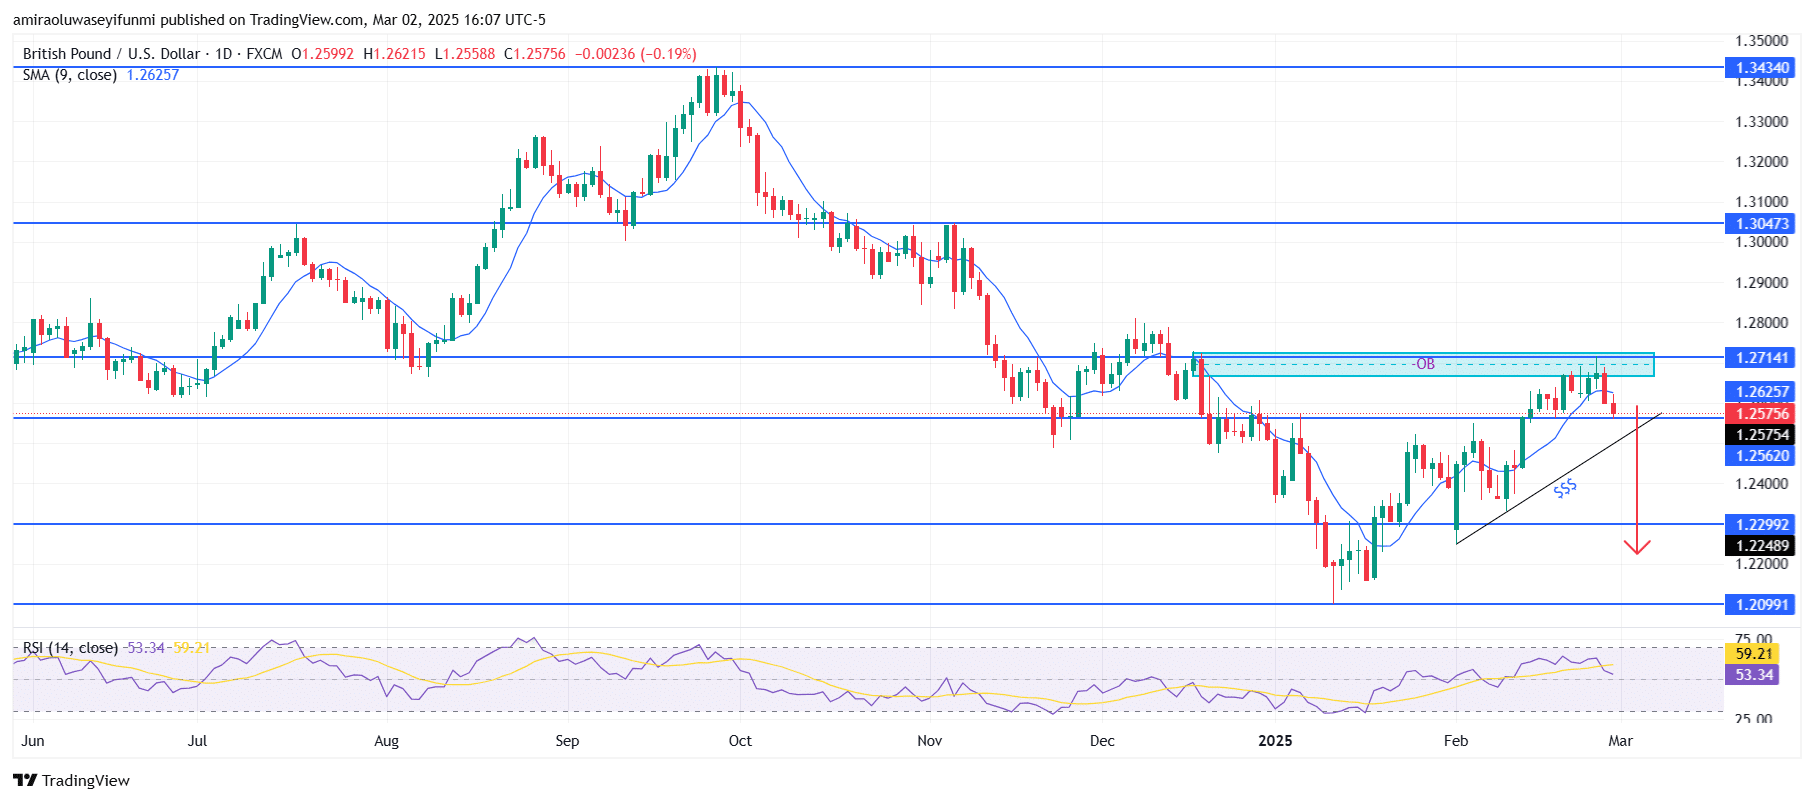Click the British Pound / U.S. Dollar title

point(111,54)
